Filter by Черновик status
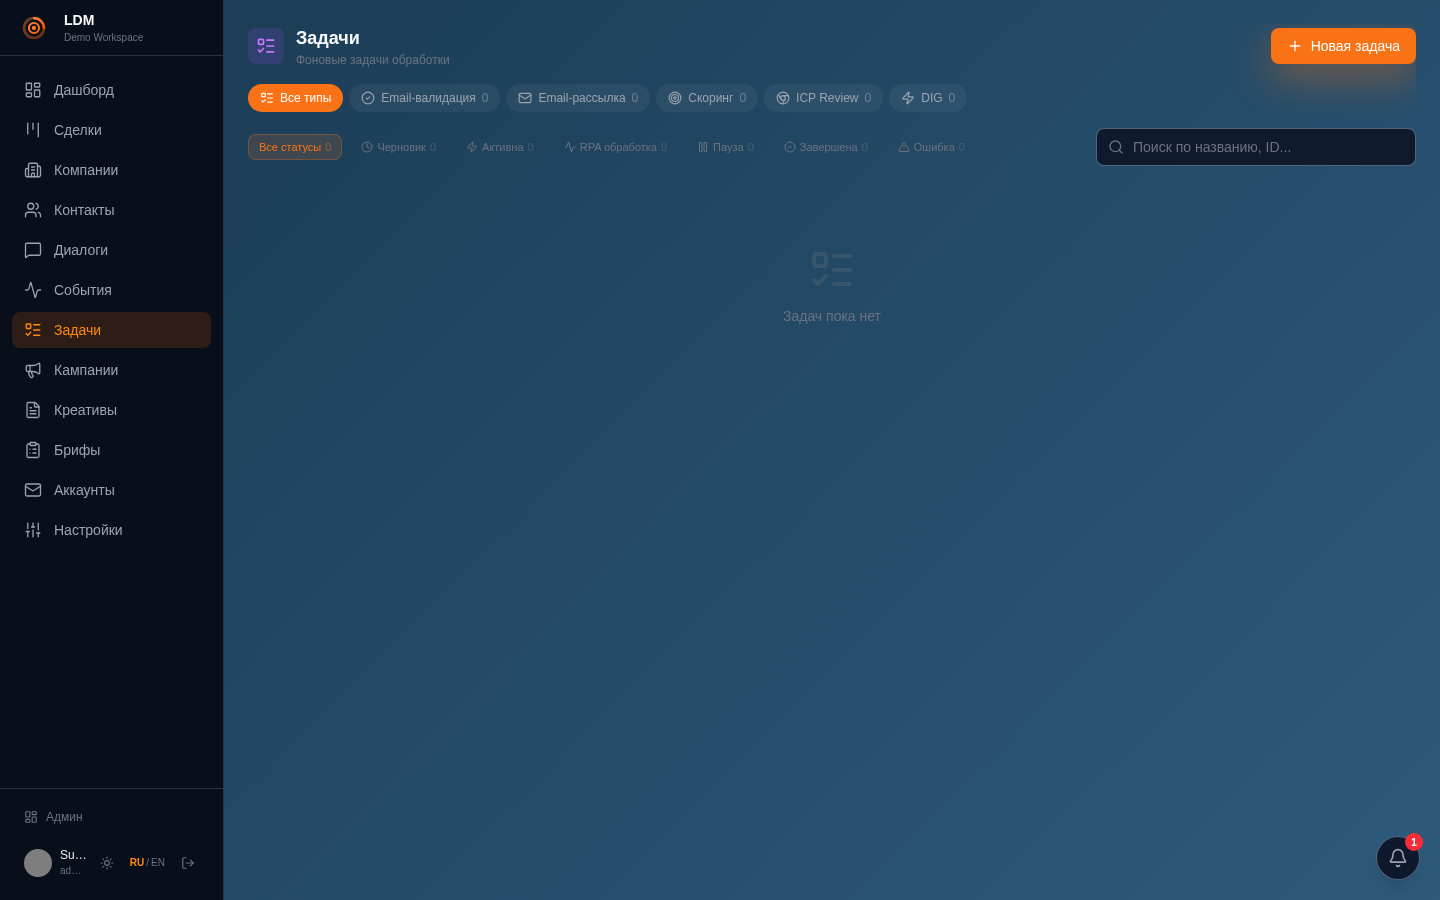The height and width of the screenshot is (900, 1440). (x=399, y=147)
